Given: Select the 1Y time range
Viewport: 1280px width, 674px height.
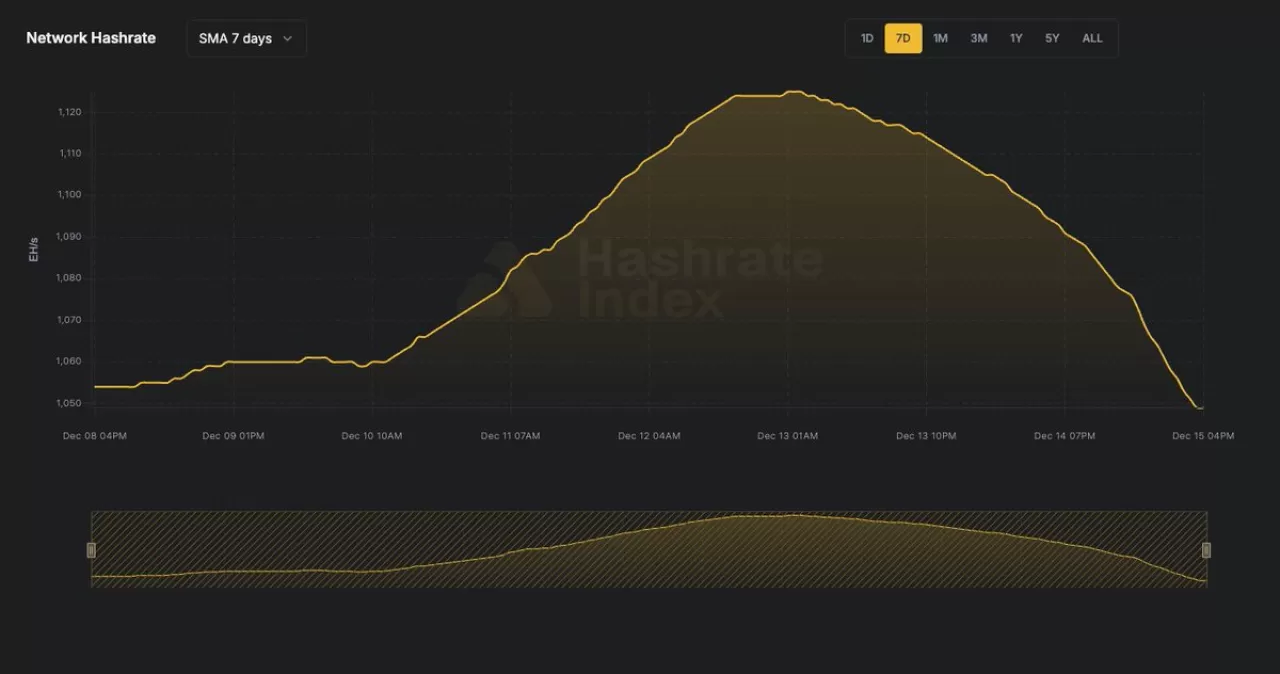Looking at the screenshot, I should (x=1015, y=38).
